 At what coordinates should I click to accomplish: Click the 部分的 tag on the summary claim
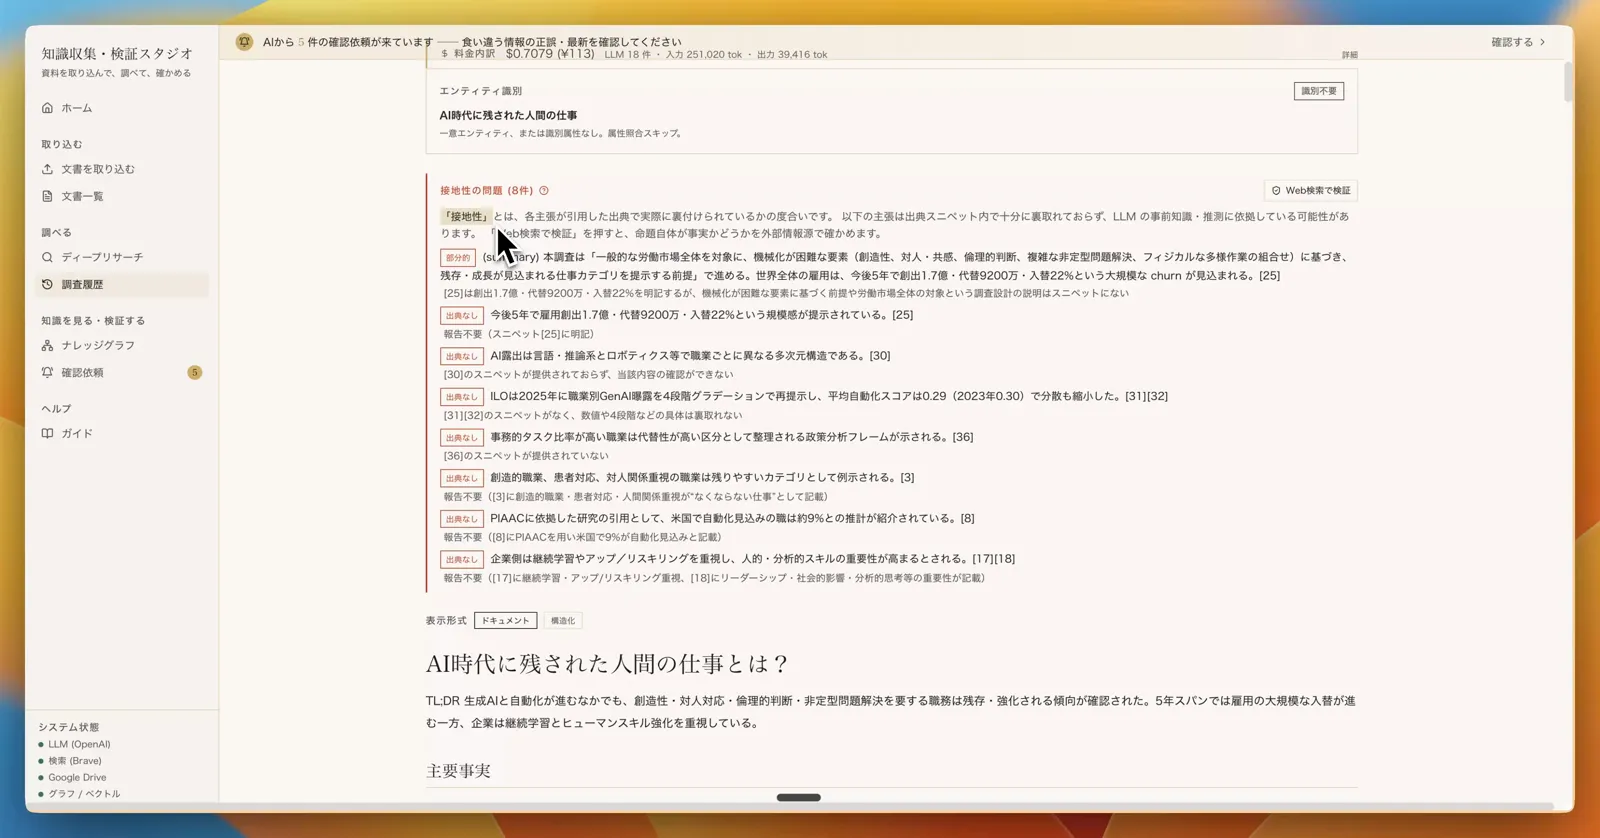click(x=458, y=258)
